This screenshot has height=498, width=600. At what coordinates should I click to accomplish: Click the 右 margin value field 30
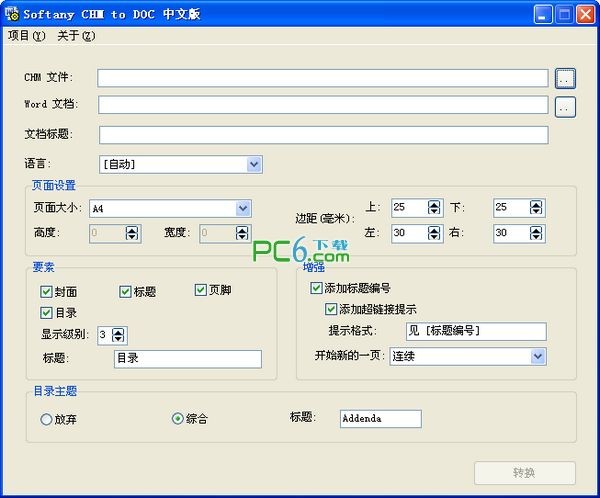(x=511, y=233)
